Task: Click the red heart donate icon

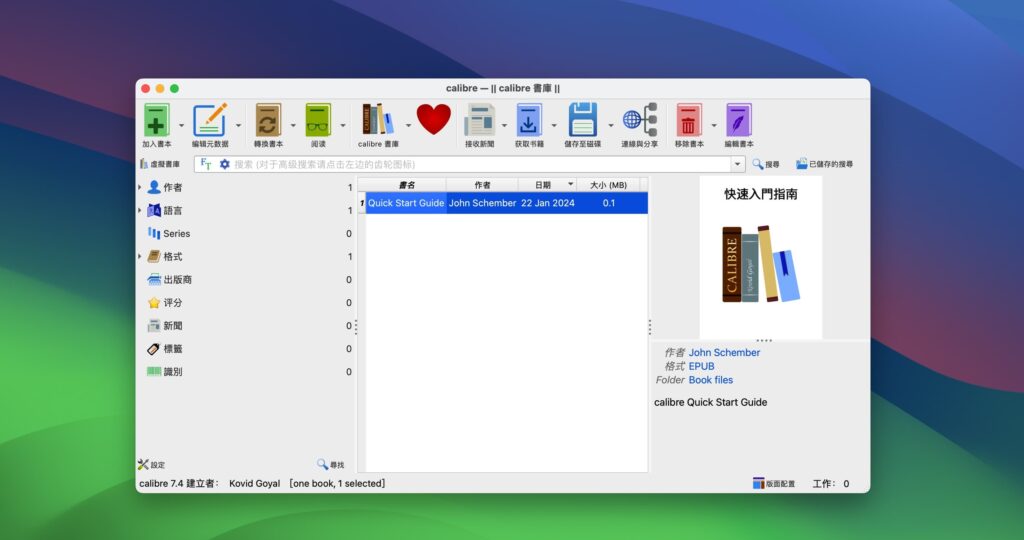Action: pyautogui.click(x=434, y=119)
